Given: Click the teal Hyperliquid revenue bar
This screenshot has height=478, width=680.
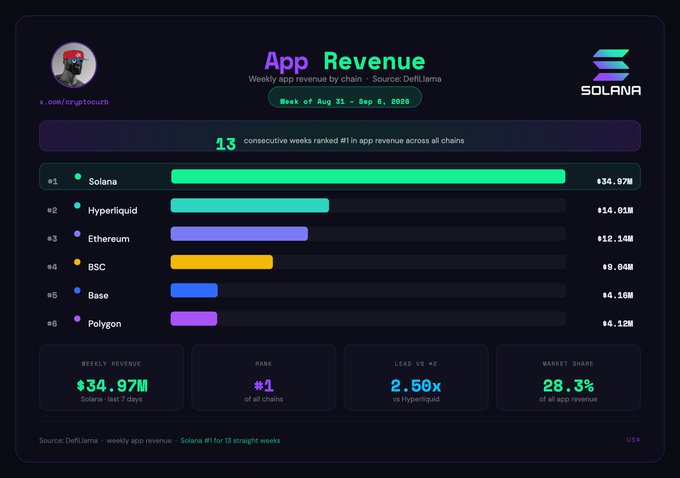Looking at the screenshot, I should click(x=250, y=205).
